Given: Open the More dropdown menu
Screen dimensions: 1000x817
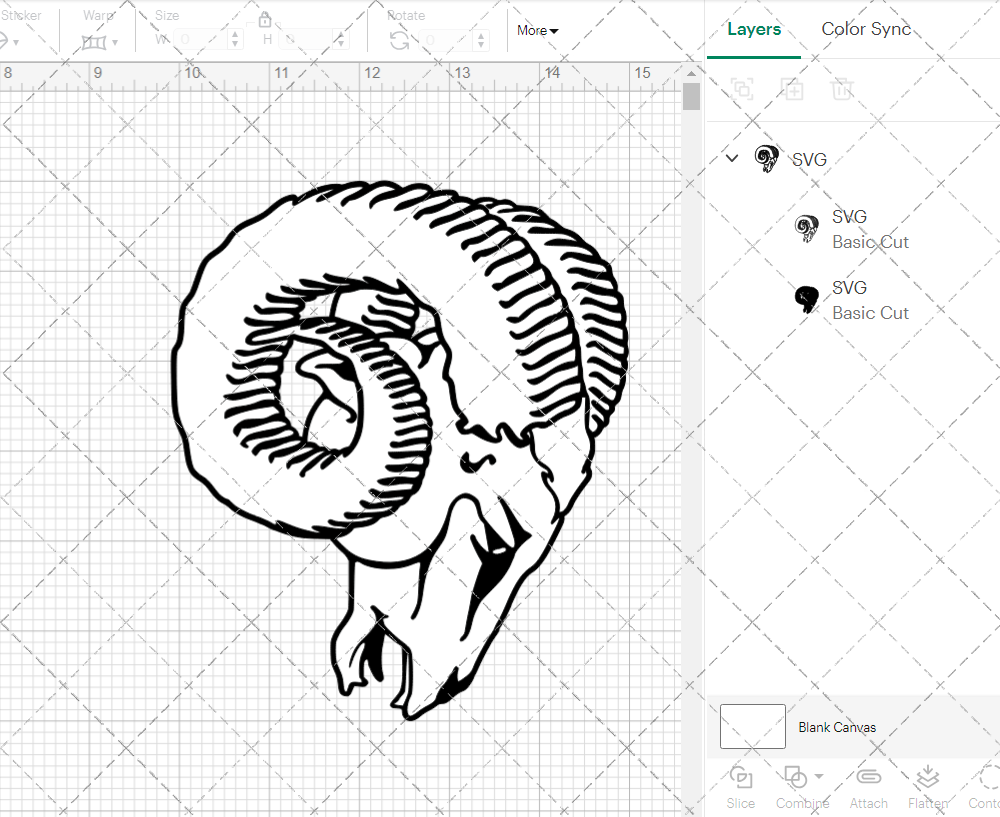Looking at the screenshot, I should pos(538,30).
